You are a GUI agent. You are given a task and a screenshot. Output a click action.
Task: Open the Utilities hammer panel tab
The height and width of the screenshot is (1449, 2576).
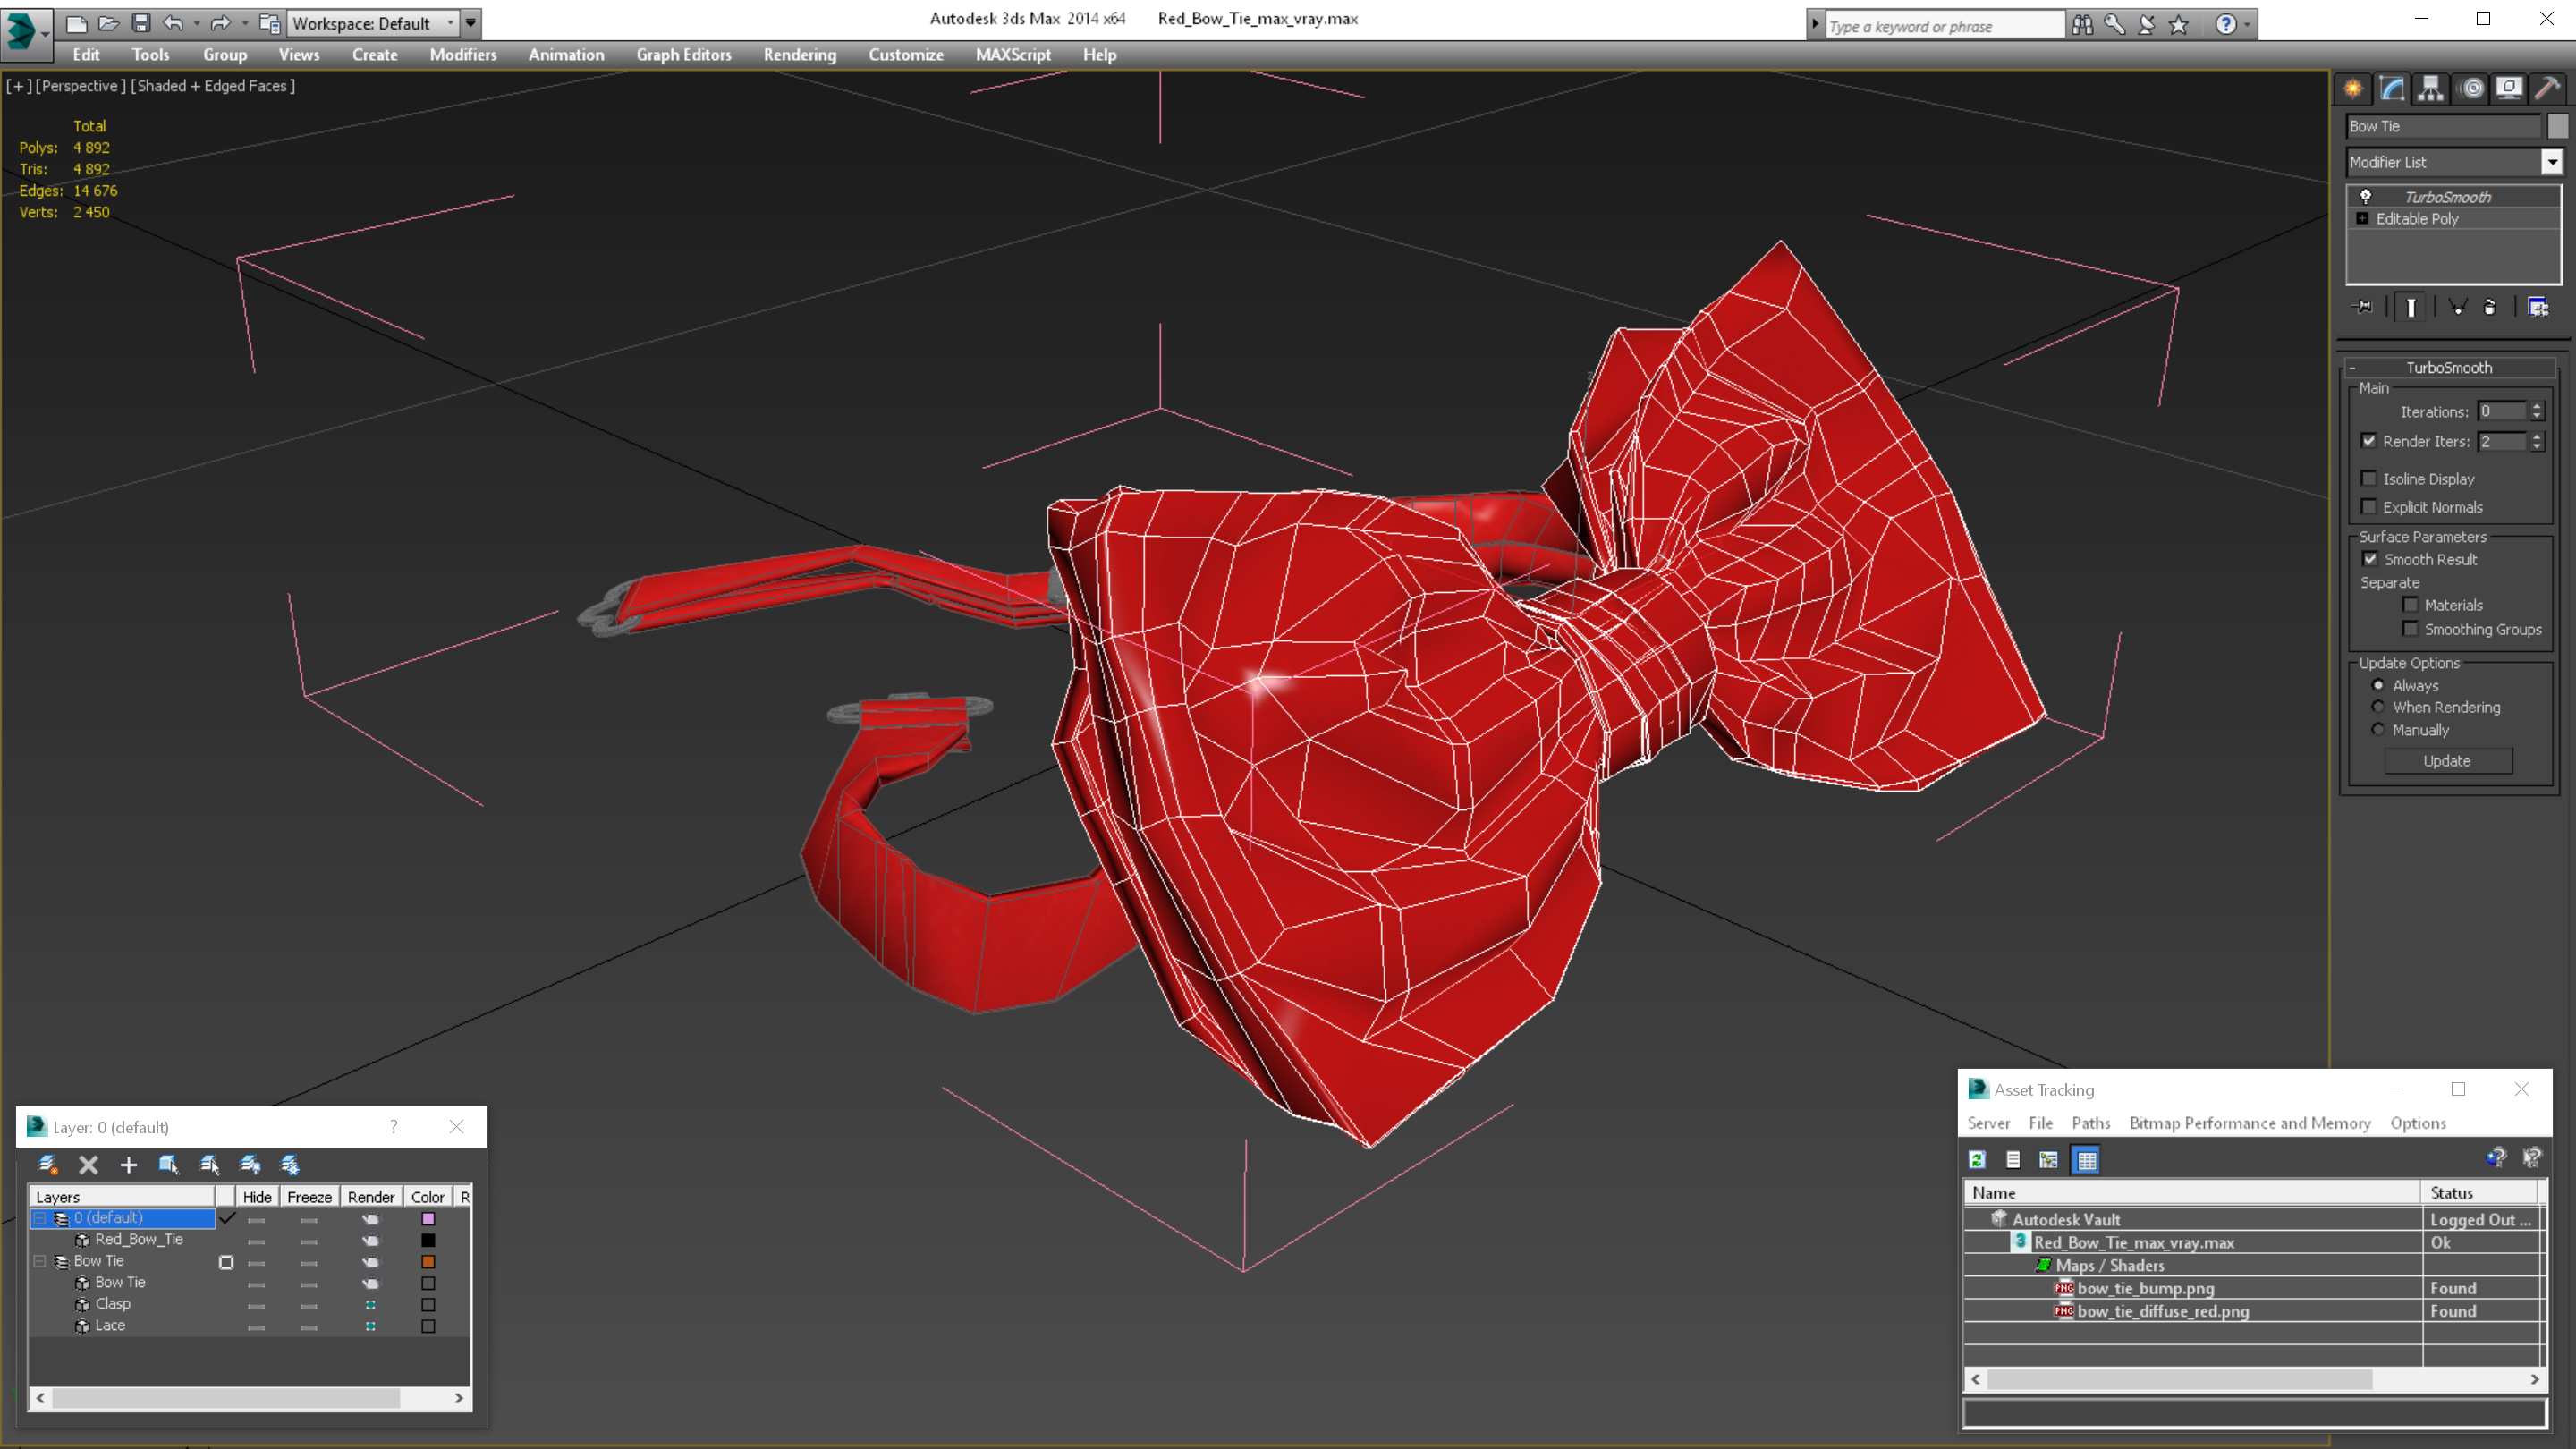pyautogui.click(x=2548, y=89)
